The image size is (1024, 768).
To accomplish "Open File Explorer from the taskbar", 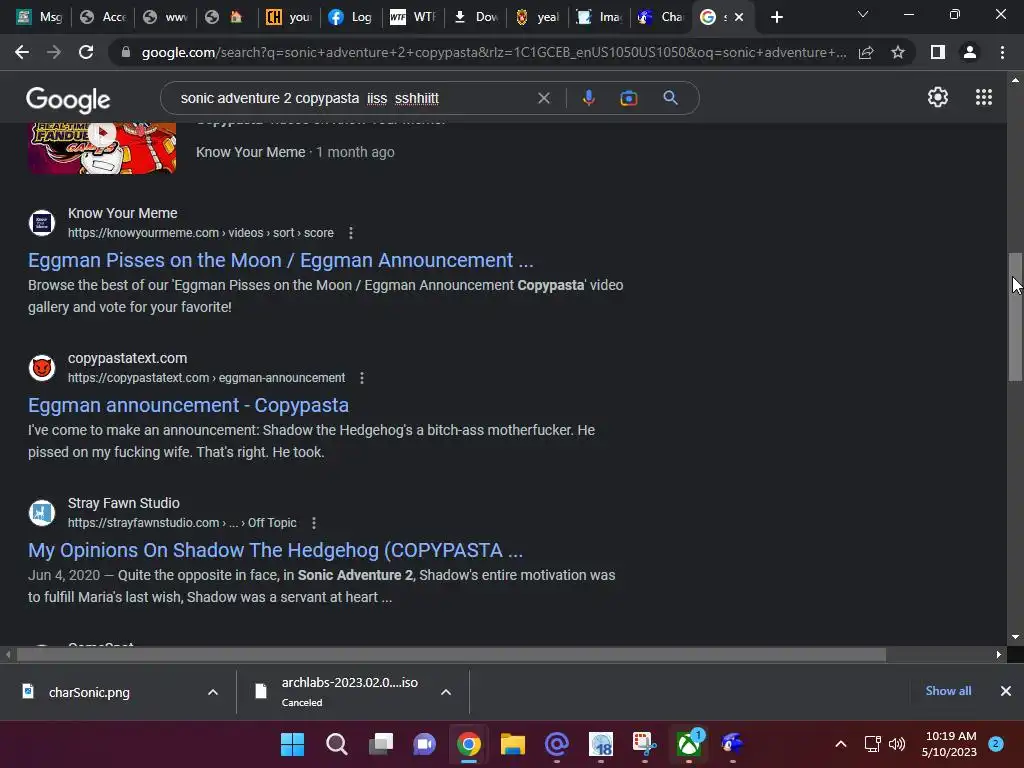I will pyautogui.click(x=513, y=744).
